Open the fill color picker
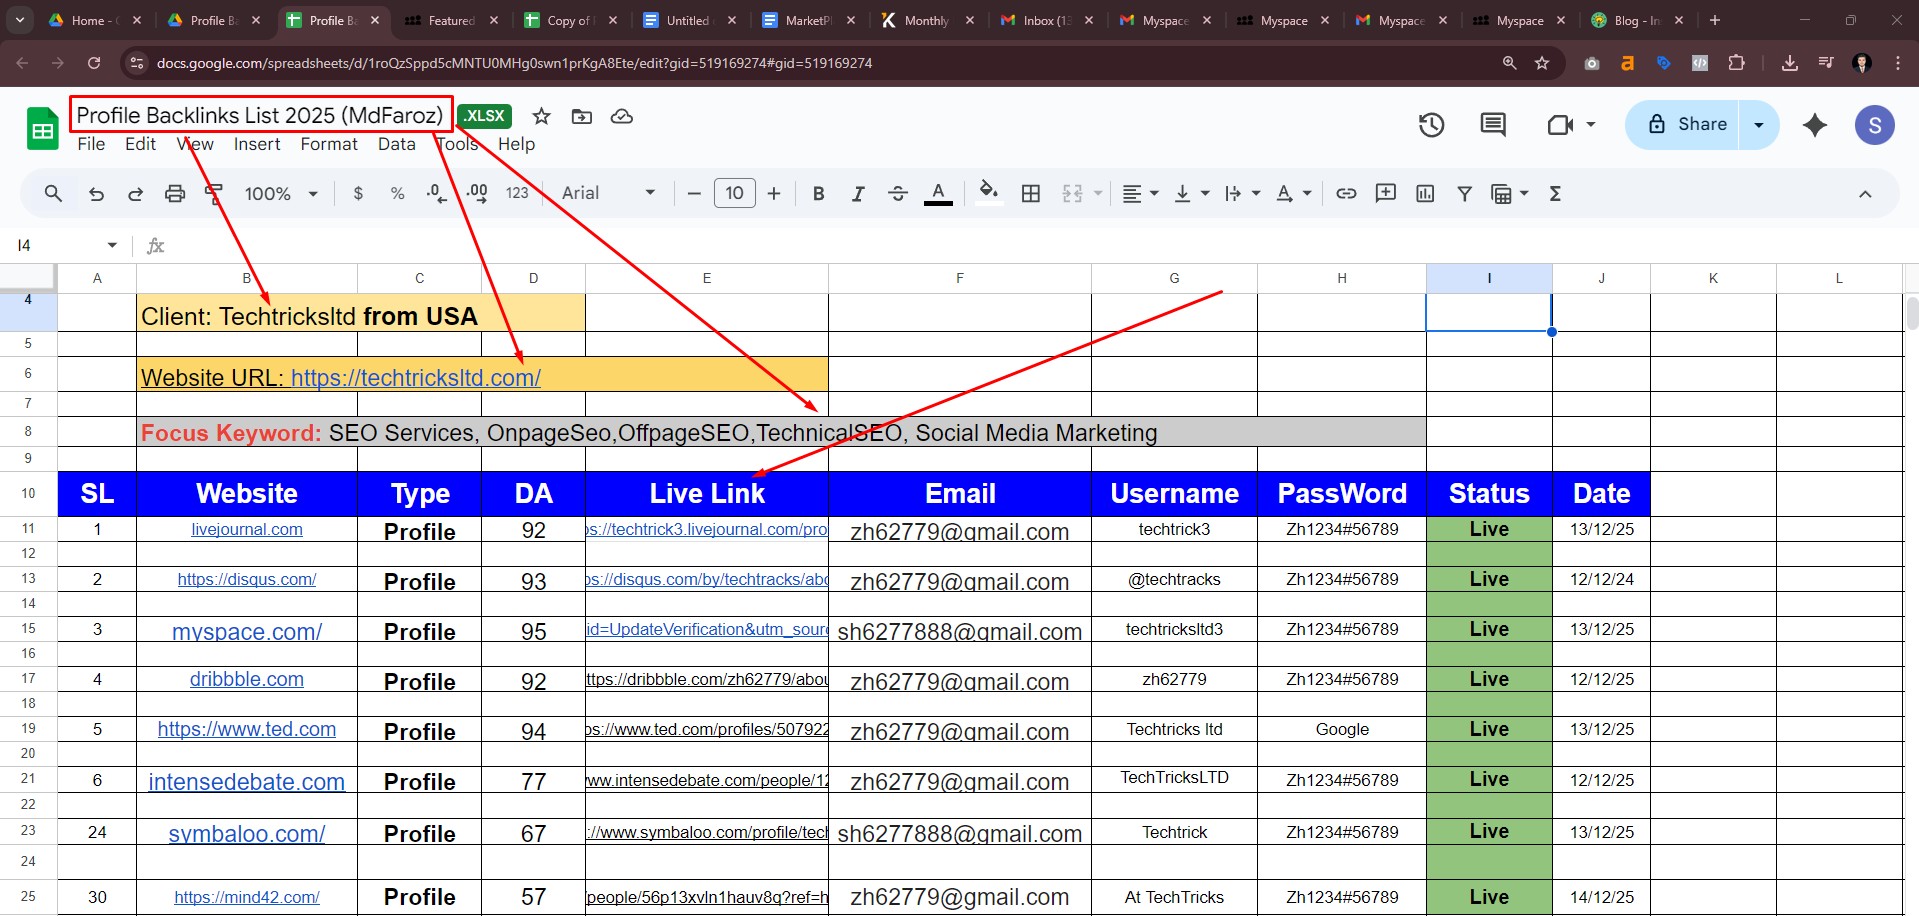The height and width of the screenshot is (916, 1919). tap(988, 194)
